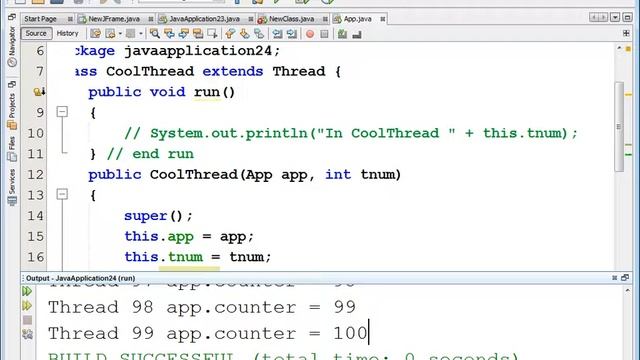
Task: Open the Services side panel
Action: coord(12,187)
